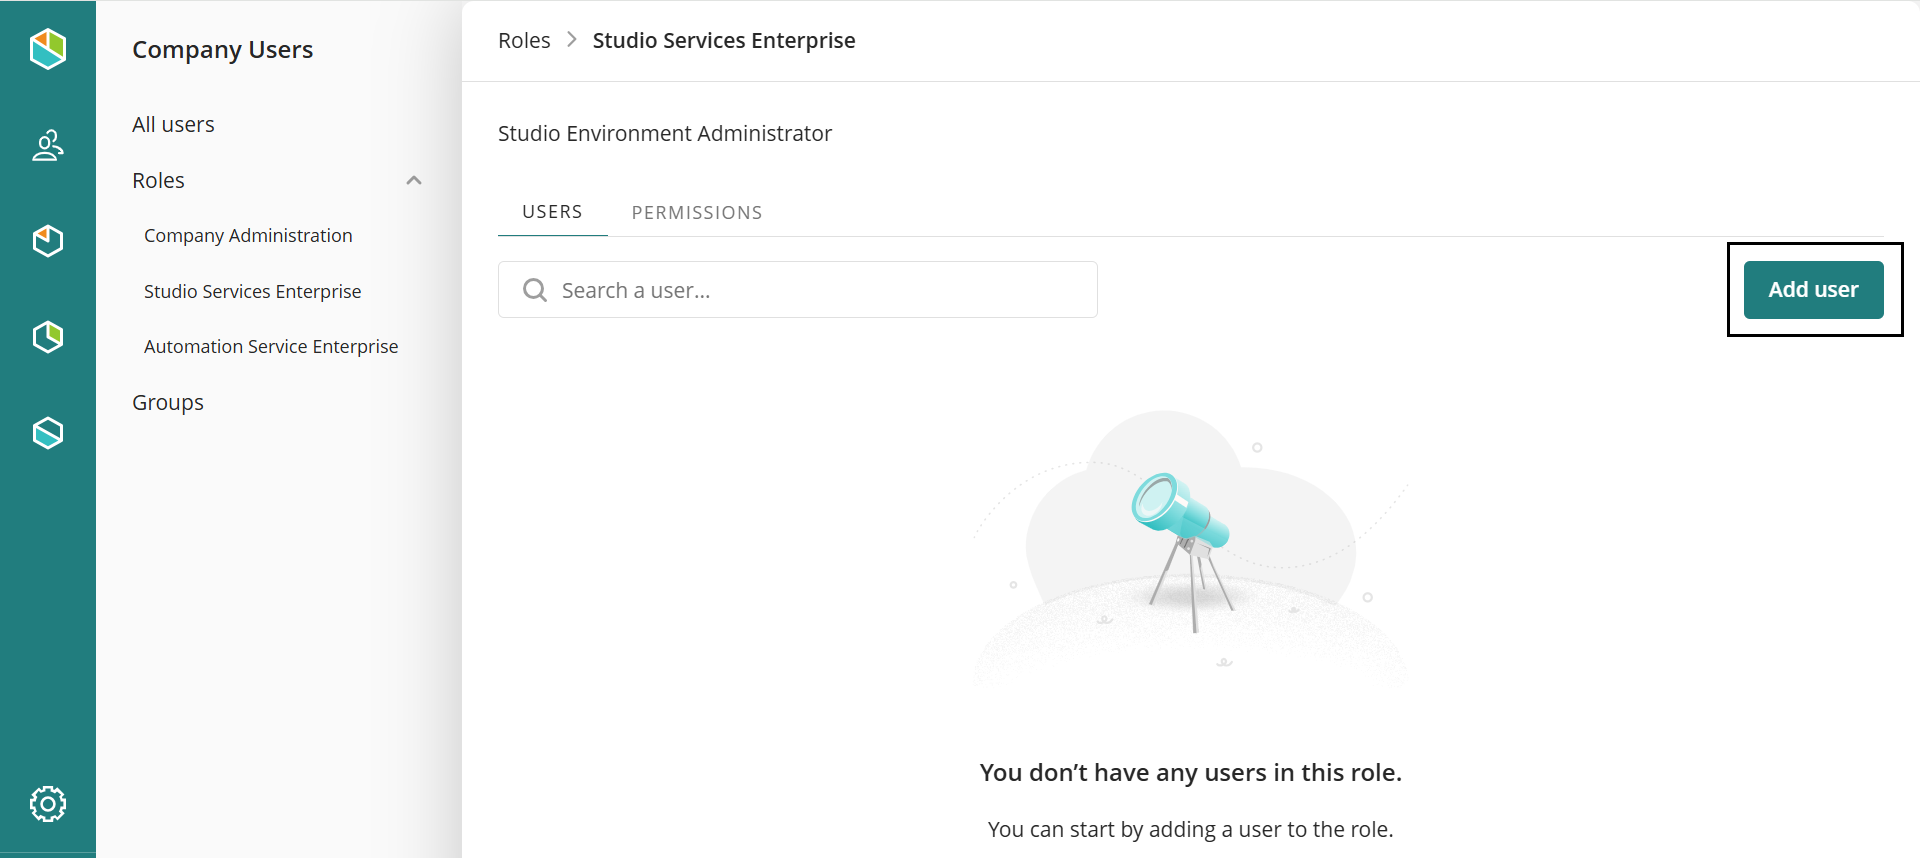
Task: Click the Roles breadcrumb link
Action: 524,41
